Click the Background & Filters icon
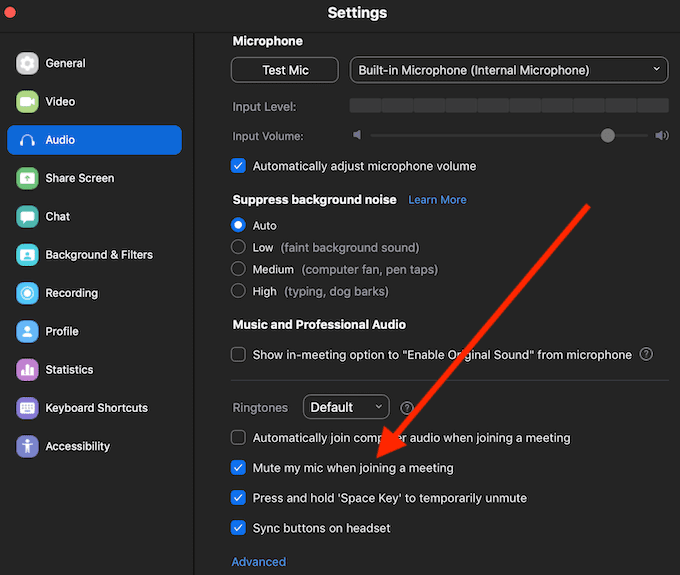Screen dimensions: 680x575 (27, 255)
